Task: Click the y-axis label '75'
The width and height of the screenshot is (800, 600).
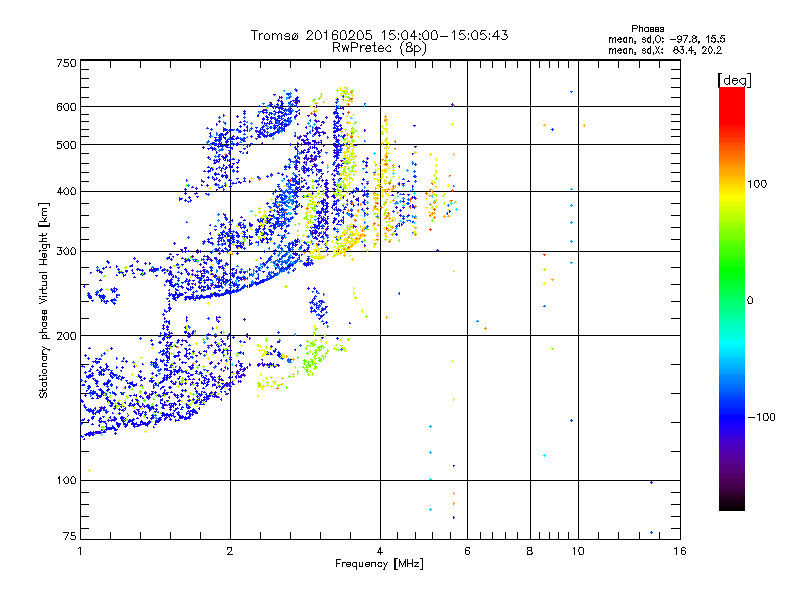Action: point(70,536)
